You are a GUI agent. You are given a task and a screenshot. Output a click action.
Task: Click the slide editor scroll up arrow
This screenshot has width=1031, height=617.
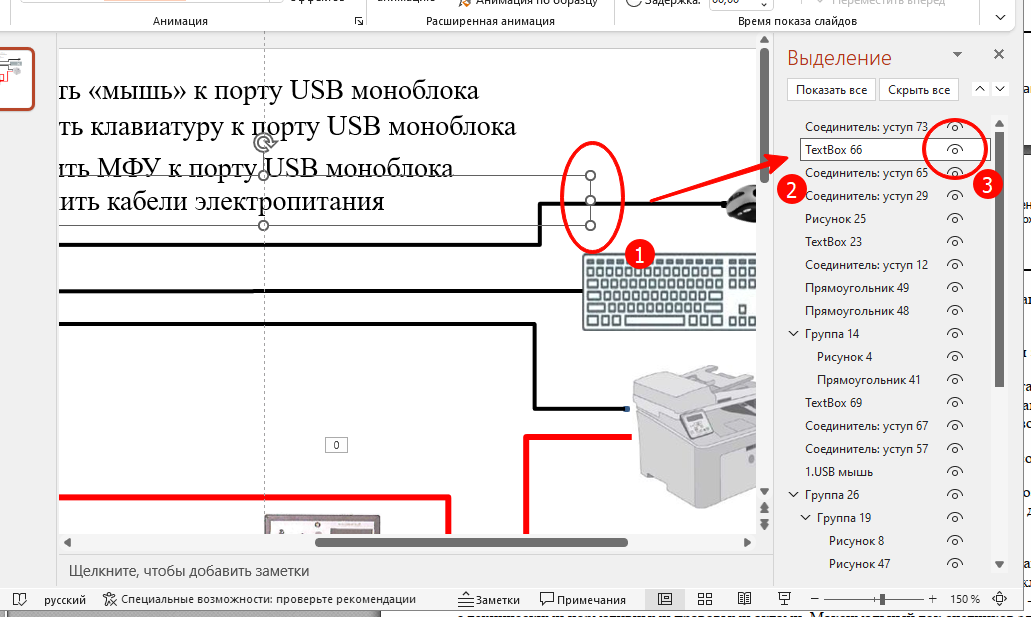click(764, 40)
